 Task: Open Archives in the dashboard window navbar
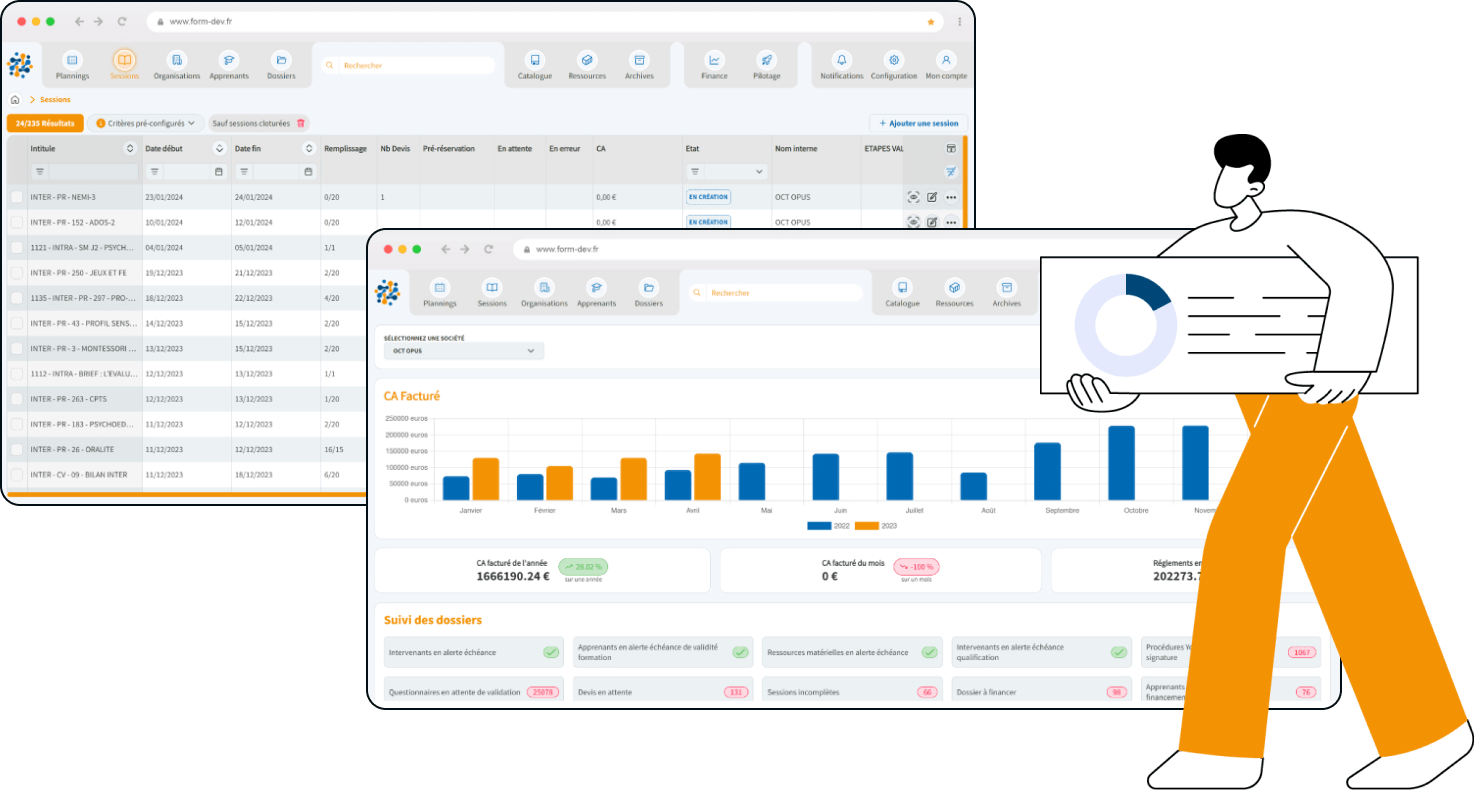coord(1007,293)
